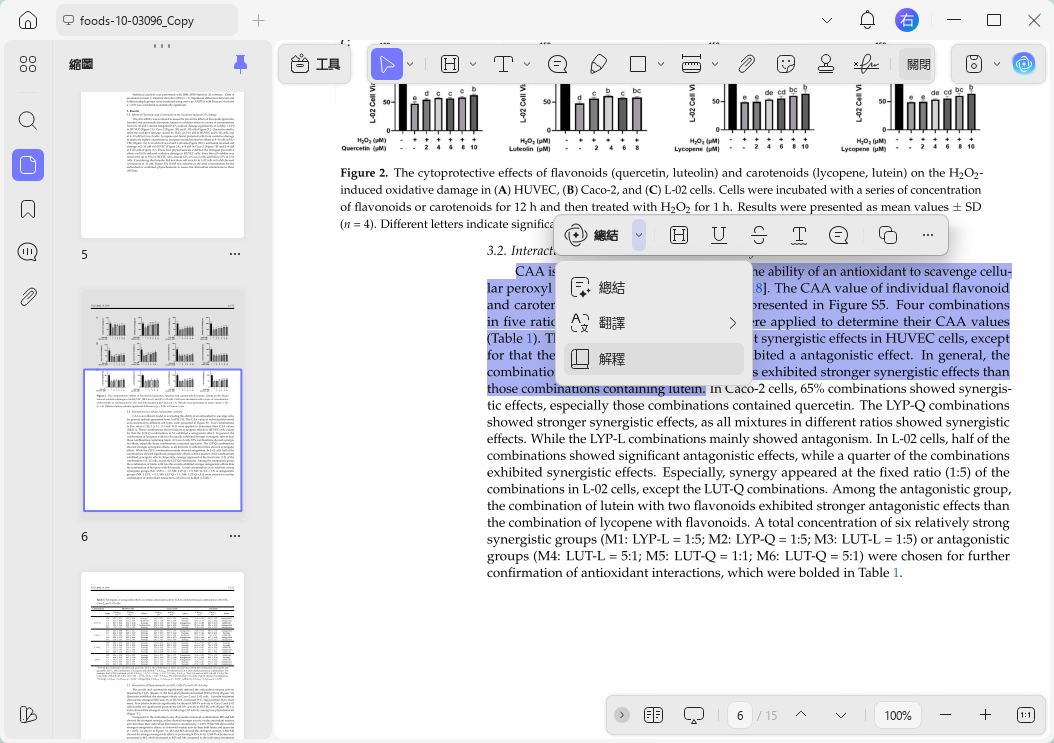Zoom in with the plus button
The width and height of the screenshot is (1054, 743).
click(985, 715)
